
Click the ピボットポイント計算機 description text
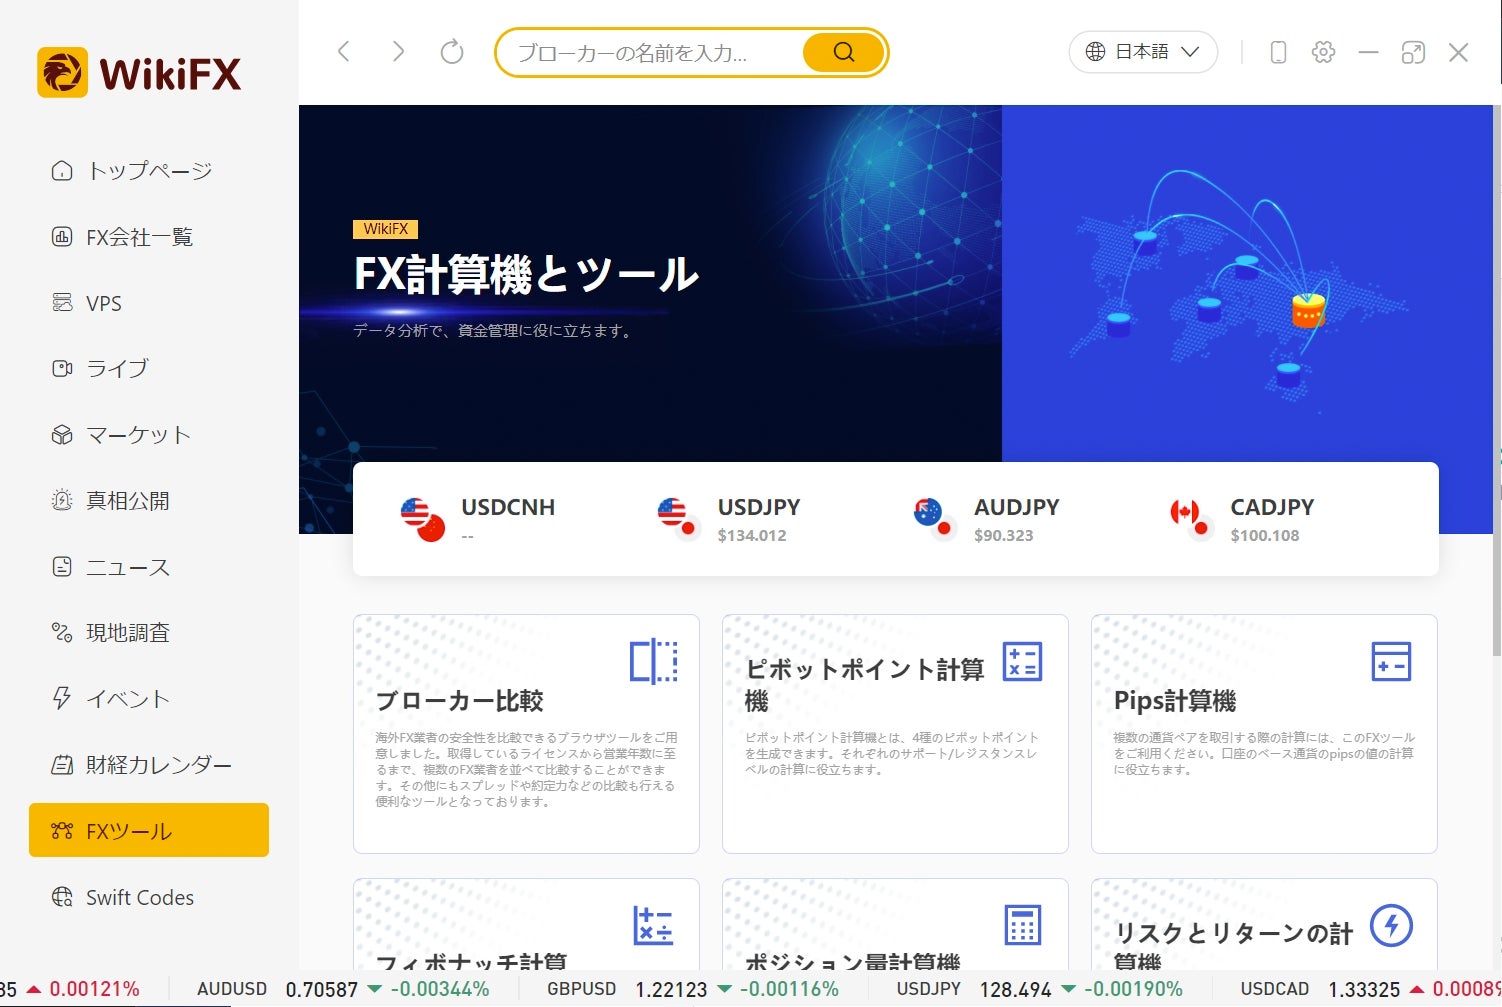894,753
